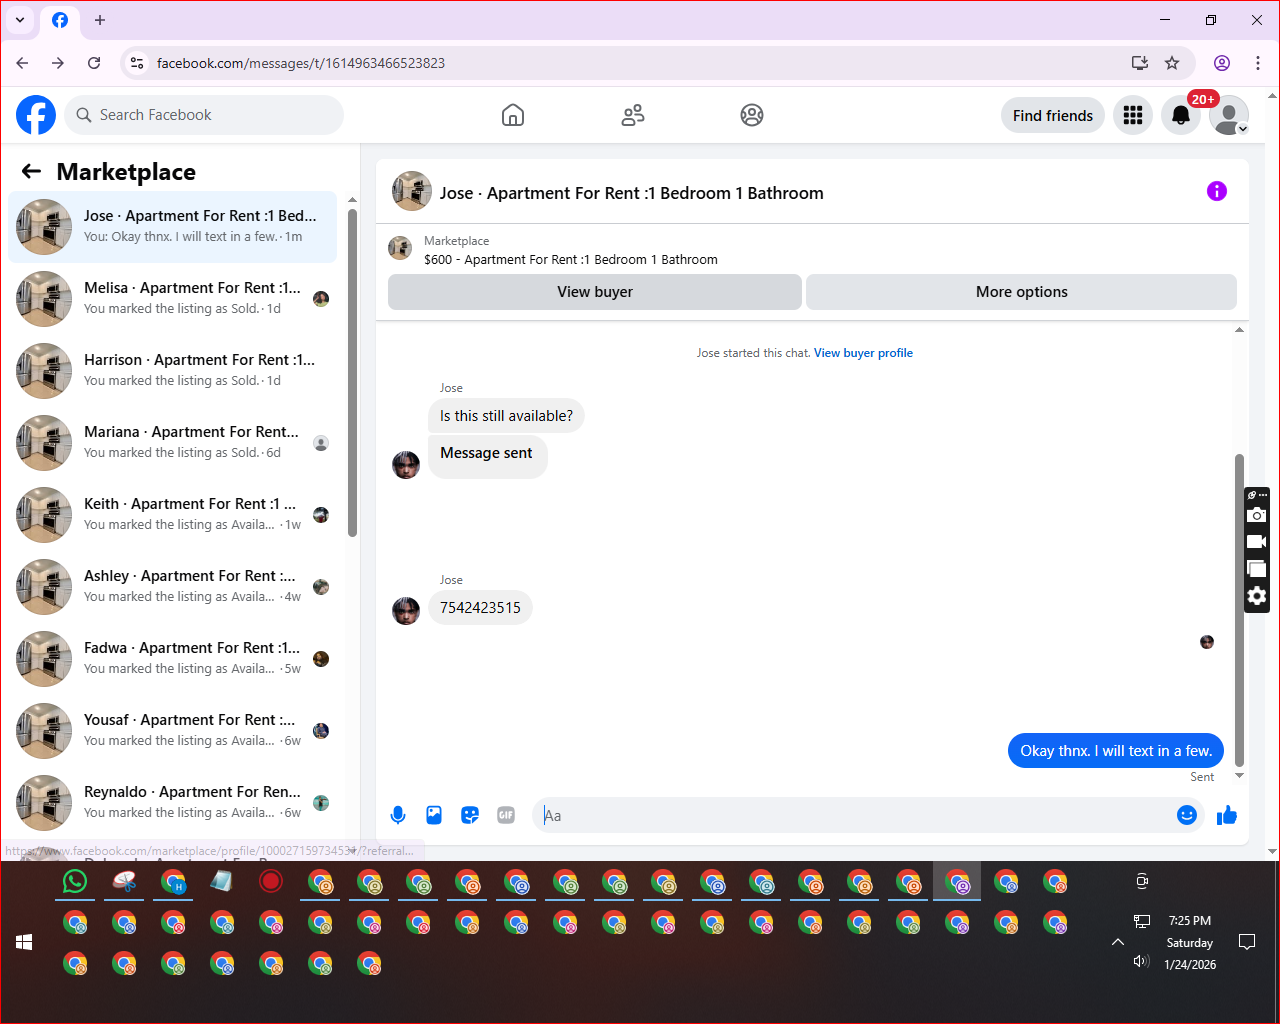
Task: Open the notifications bell
Action: (x=1181, y=115)
